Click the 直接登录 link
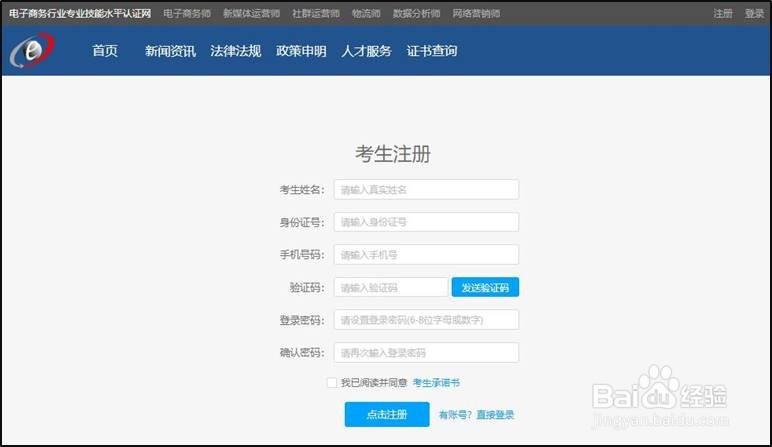Screen dimensions: 772x447 [x=495, y=415]
